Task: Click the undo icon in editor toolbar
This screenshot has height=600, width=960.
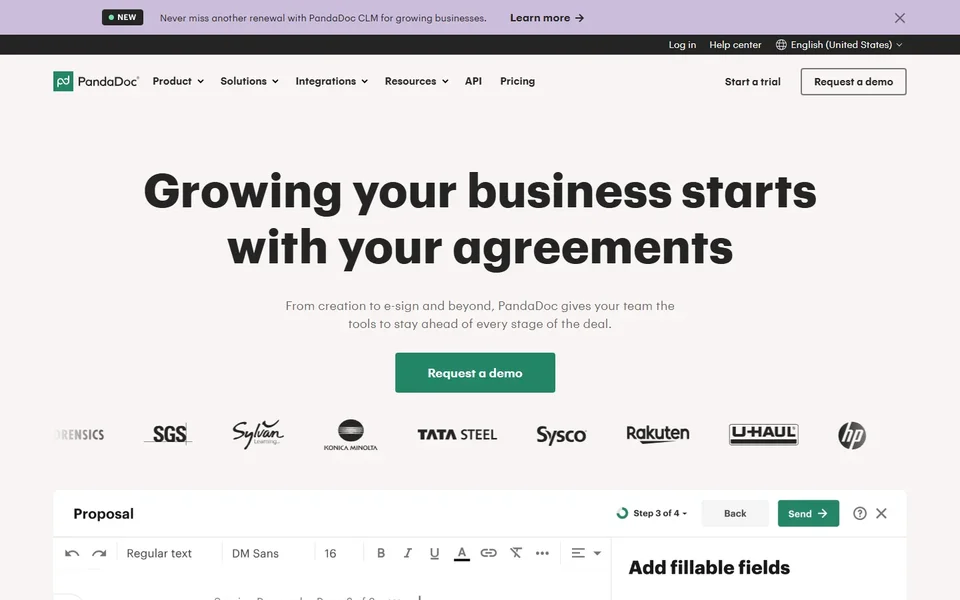Action: tap(72, 553)
